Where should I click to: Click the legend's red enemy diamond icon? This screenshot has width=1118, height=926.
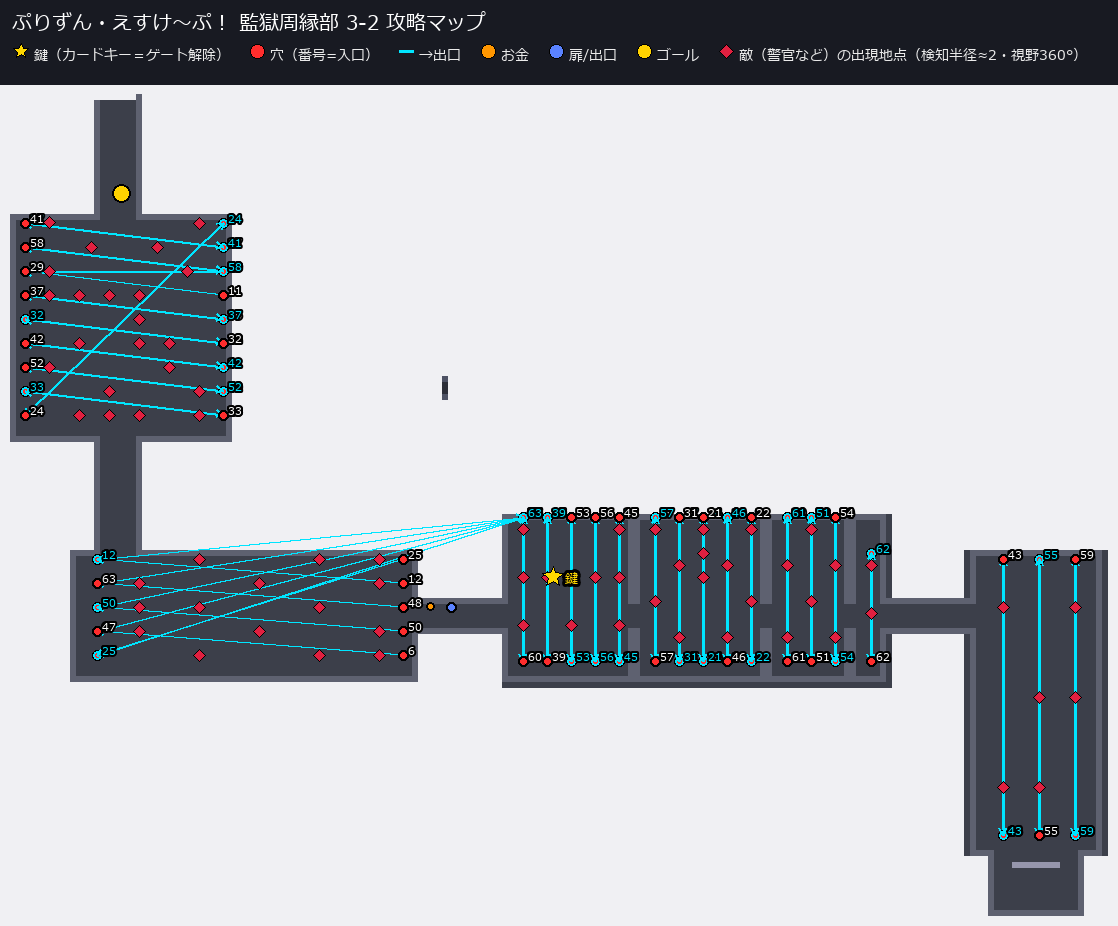726,52
